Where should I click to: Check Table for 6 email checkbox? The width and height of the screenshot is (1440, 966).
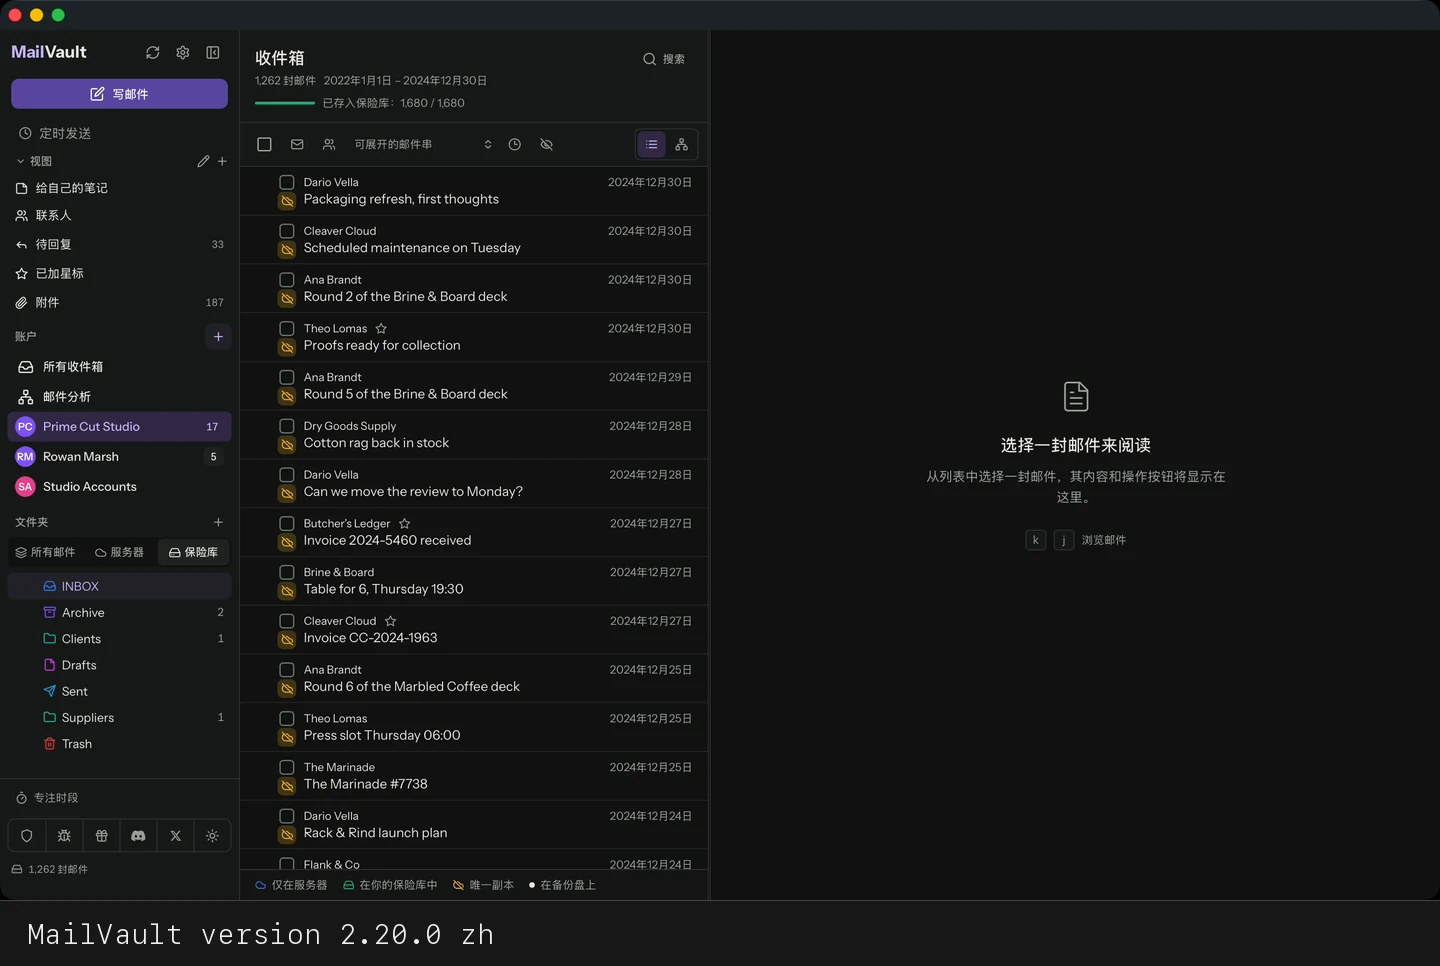pos(287,572)
